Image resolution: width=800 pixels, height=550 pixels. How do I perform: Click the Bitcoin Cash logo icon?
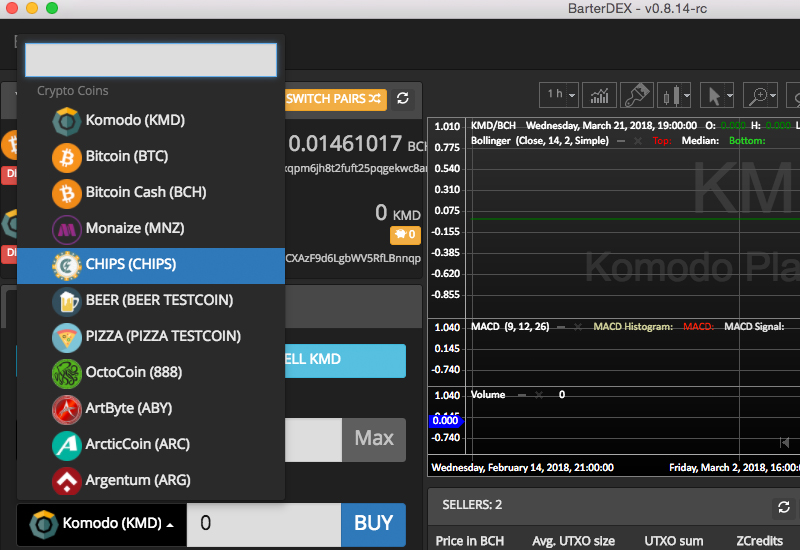pos(66,194)
